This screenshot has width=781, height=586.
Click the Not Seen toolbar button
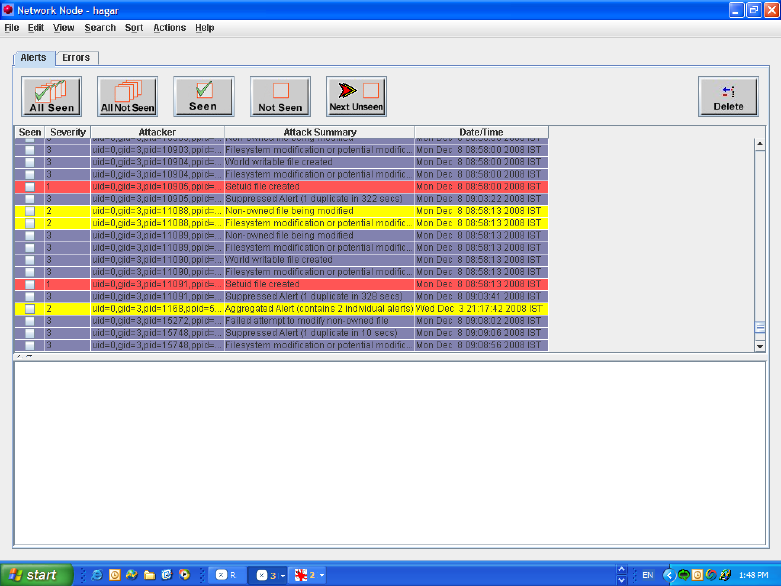[280, 96]
